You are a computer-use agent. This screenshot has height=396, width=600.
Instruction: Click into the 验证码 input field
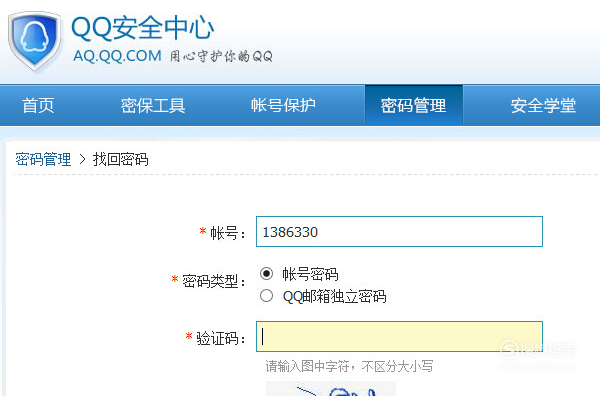click(x=399, y=337)
